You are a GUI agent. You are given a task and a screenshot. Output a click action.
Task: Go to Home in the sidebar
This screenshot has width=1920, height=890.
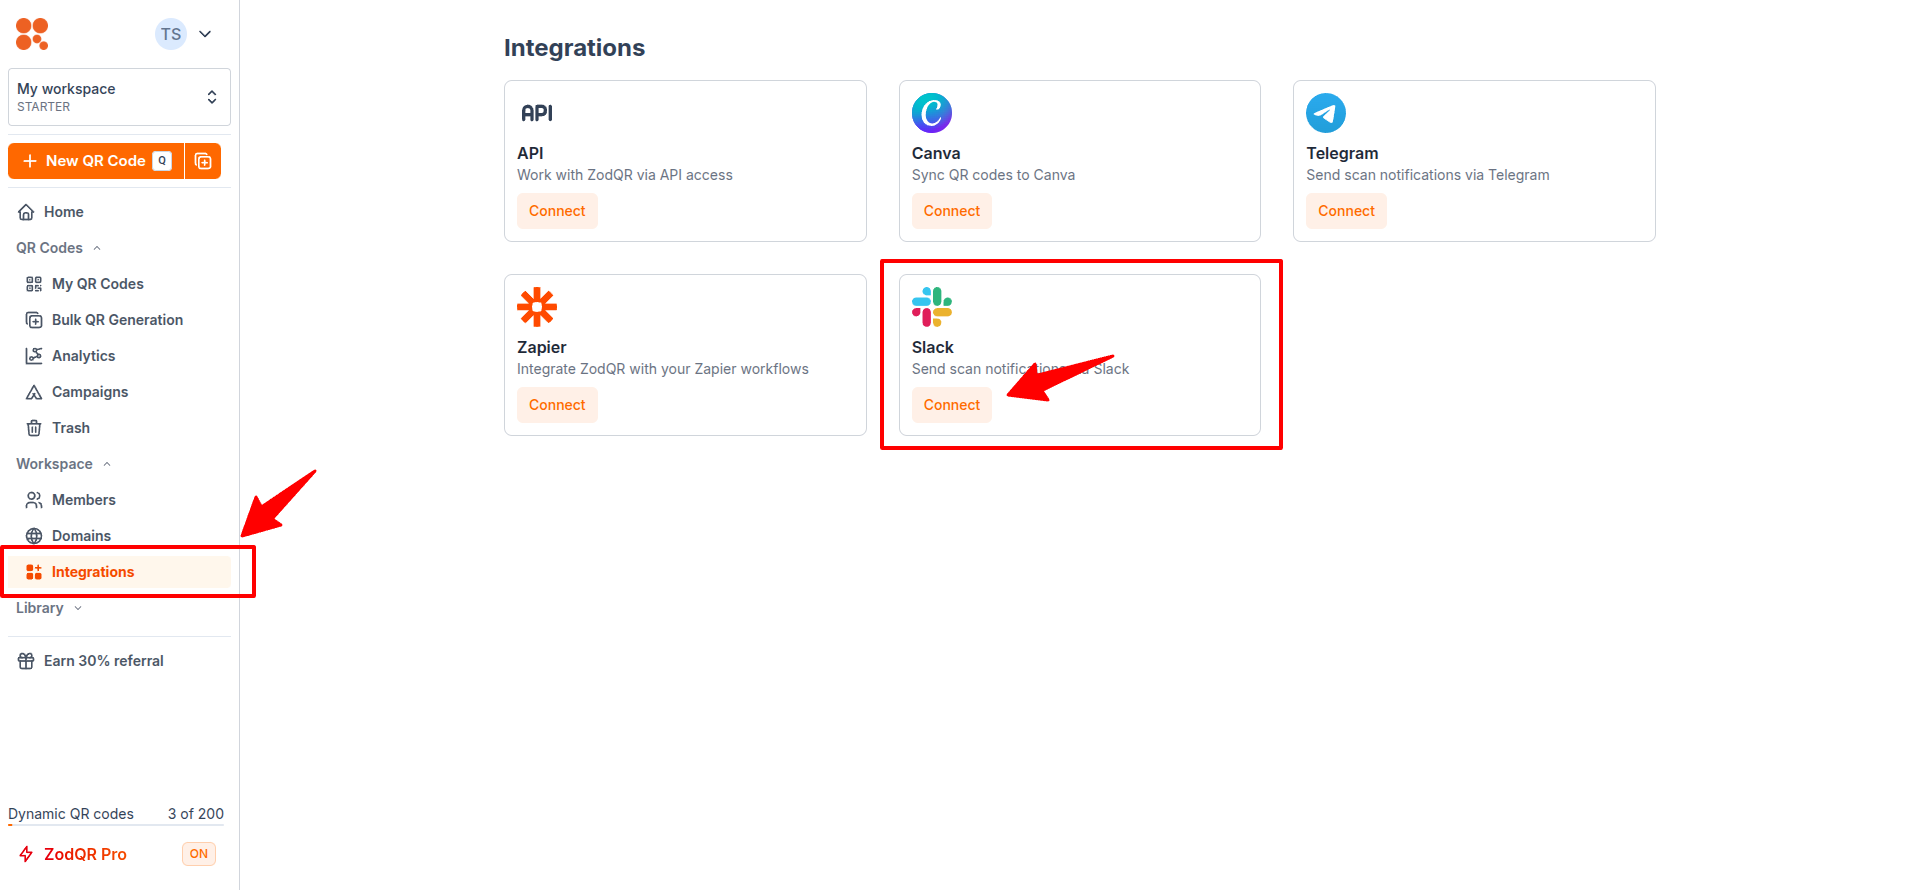tap(119, 212)
